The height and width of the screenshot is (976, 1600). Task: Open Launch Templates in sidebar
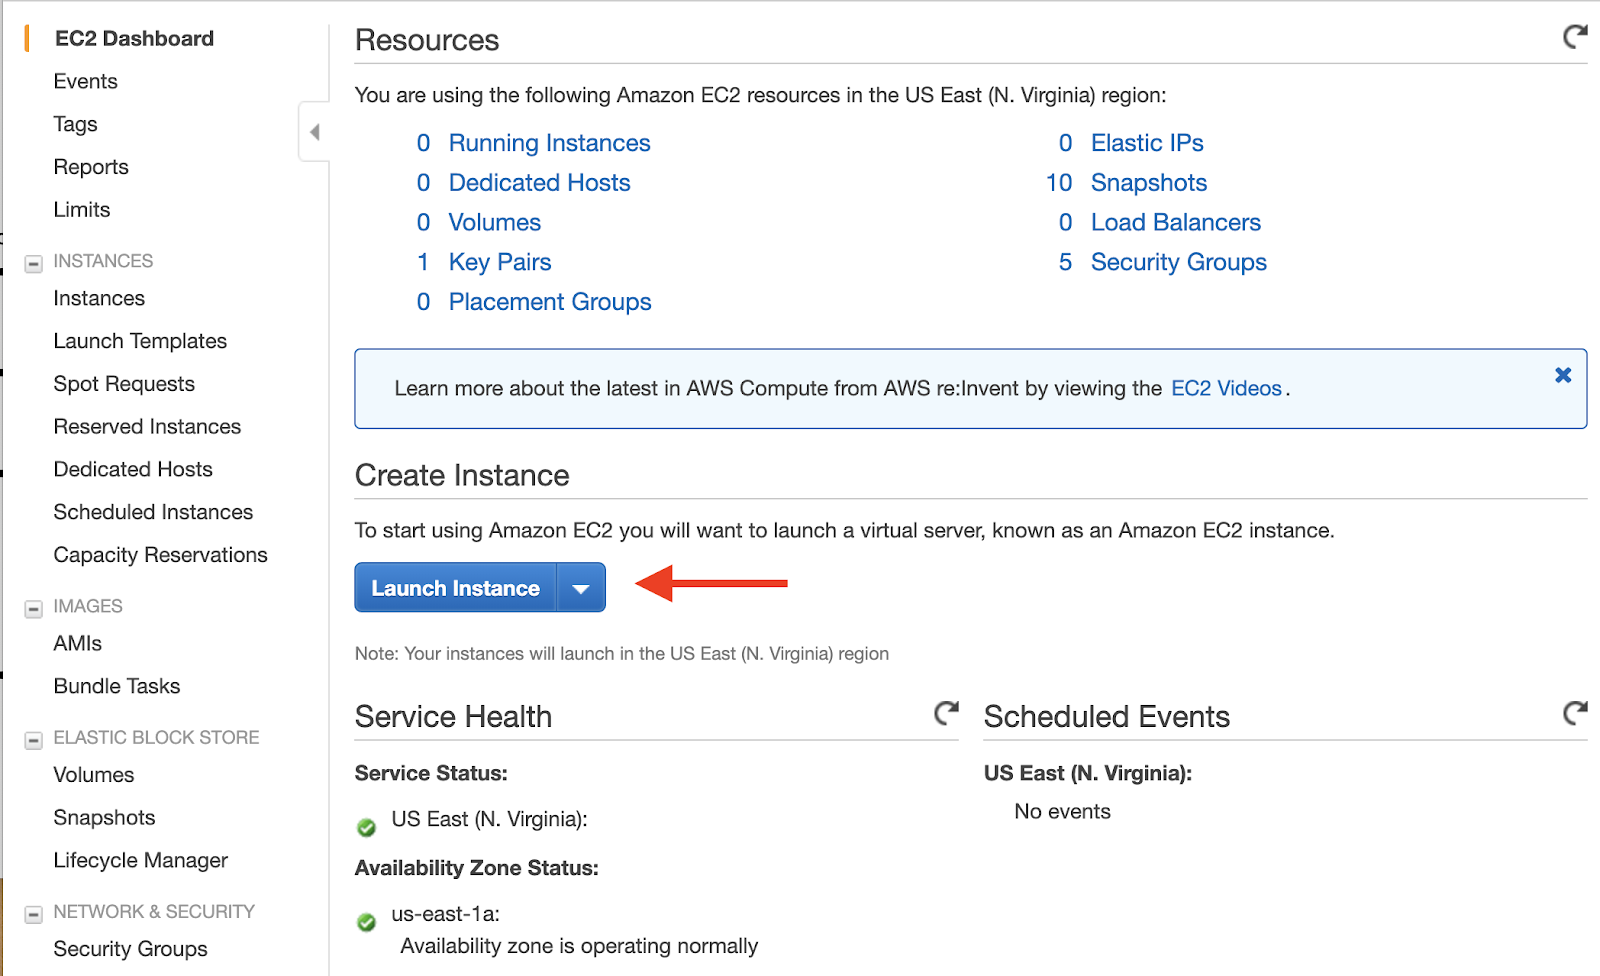140,341
